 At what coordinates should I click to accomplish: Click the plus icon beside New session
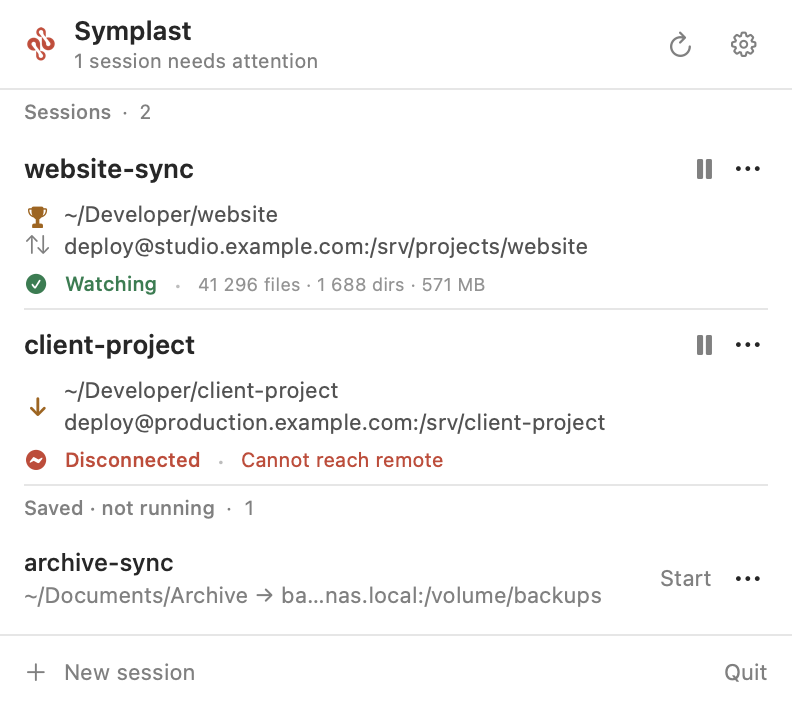[x=36, y=672]
